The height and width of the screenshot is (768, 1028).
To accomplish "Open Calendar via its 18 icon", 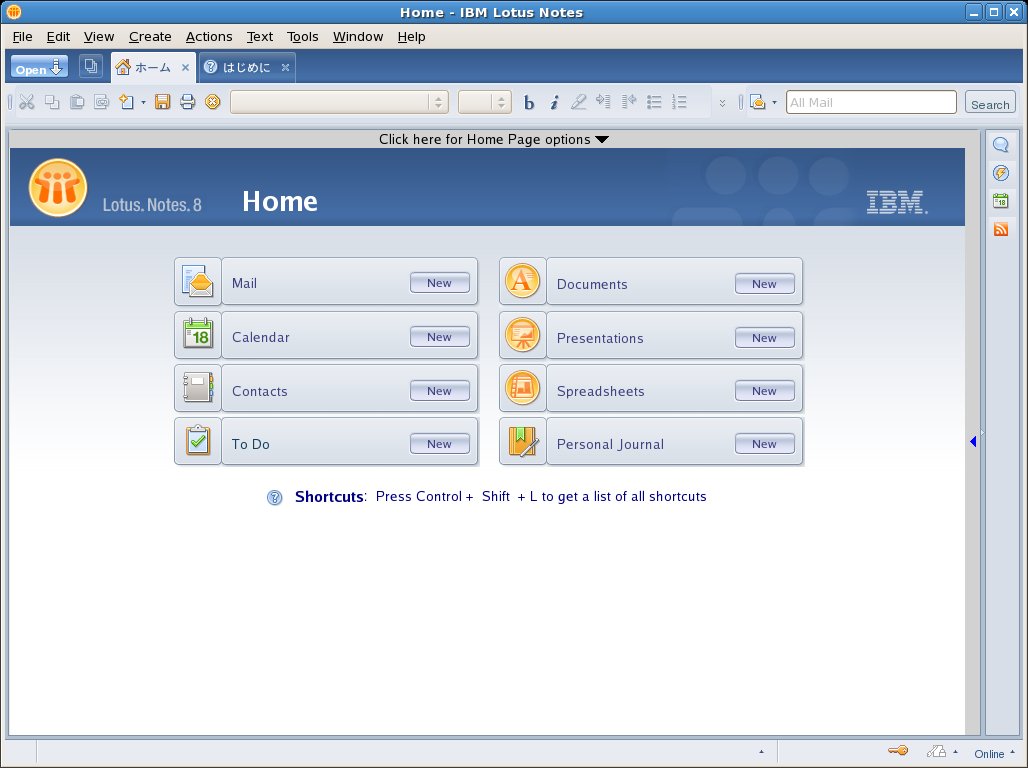I will click(x=197, y=334).
